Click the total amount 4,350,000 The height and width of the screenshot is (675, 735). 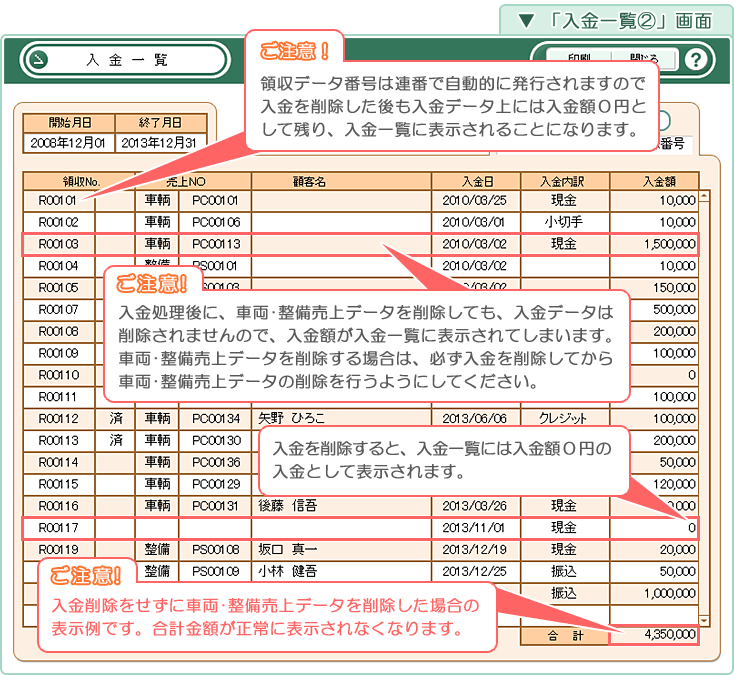click(x=670, y=635)
